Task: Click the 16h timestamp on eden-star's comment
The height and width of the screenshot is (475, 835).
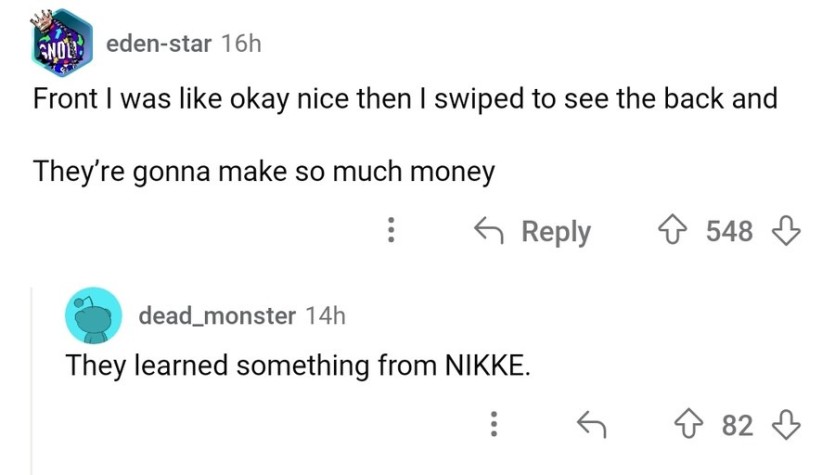Action: [241, 44]
